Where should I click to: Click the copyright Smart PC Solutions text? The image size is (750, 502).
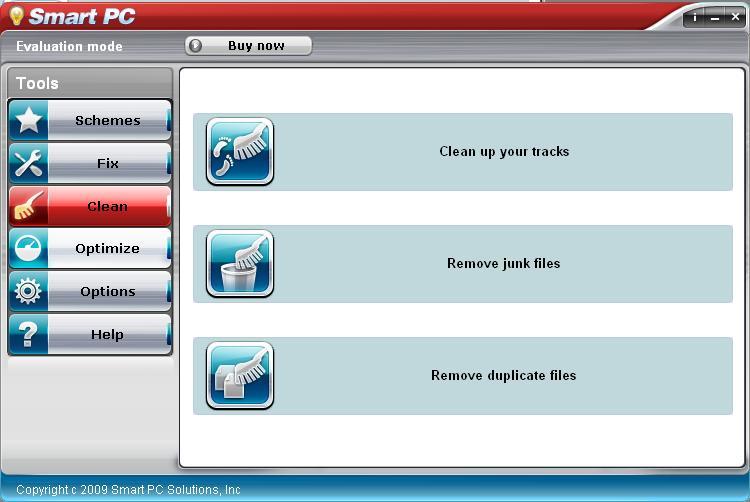[128, 490]
